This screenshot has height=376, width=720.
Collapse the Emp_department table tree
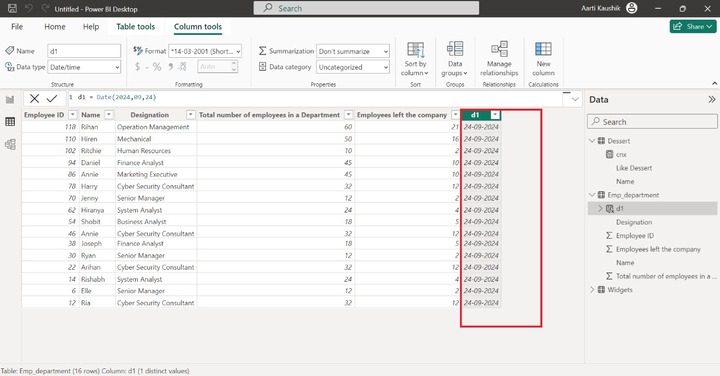(x=592, y=195)
